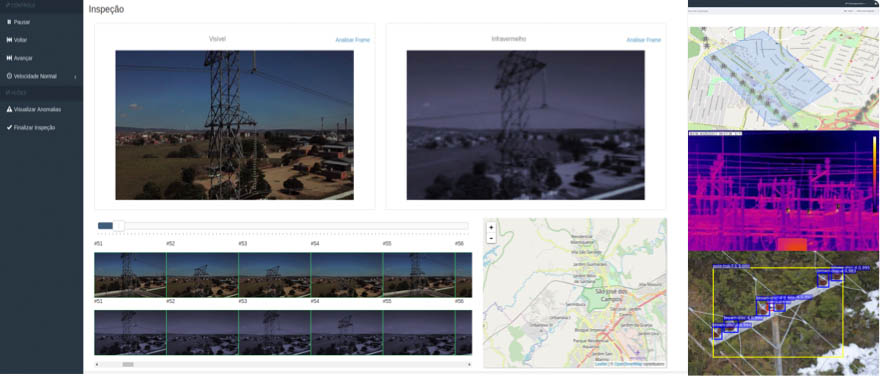Select visible thumbnail frame #51
This screenshot has height=383, width=890.
click(130, 275)
